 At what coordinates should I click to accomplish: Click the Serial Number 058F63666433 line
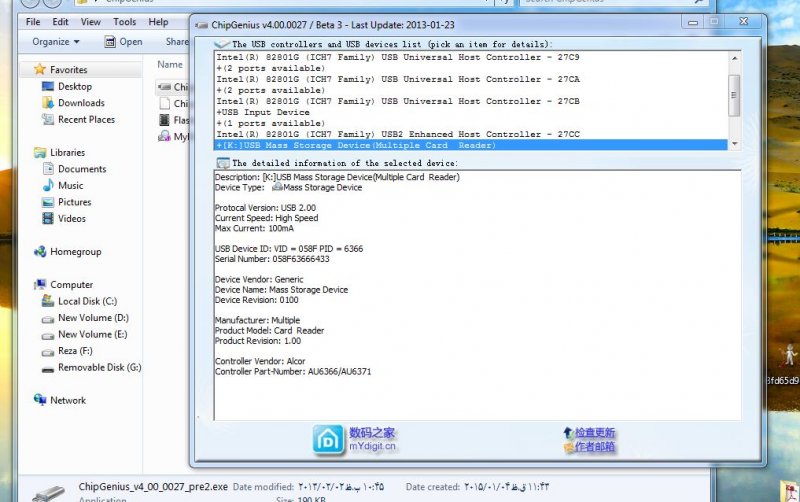(272, 259)
